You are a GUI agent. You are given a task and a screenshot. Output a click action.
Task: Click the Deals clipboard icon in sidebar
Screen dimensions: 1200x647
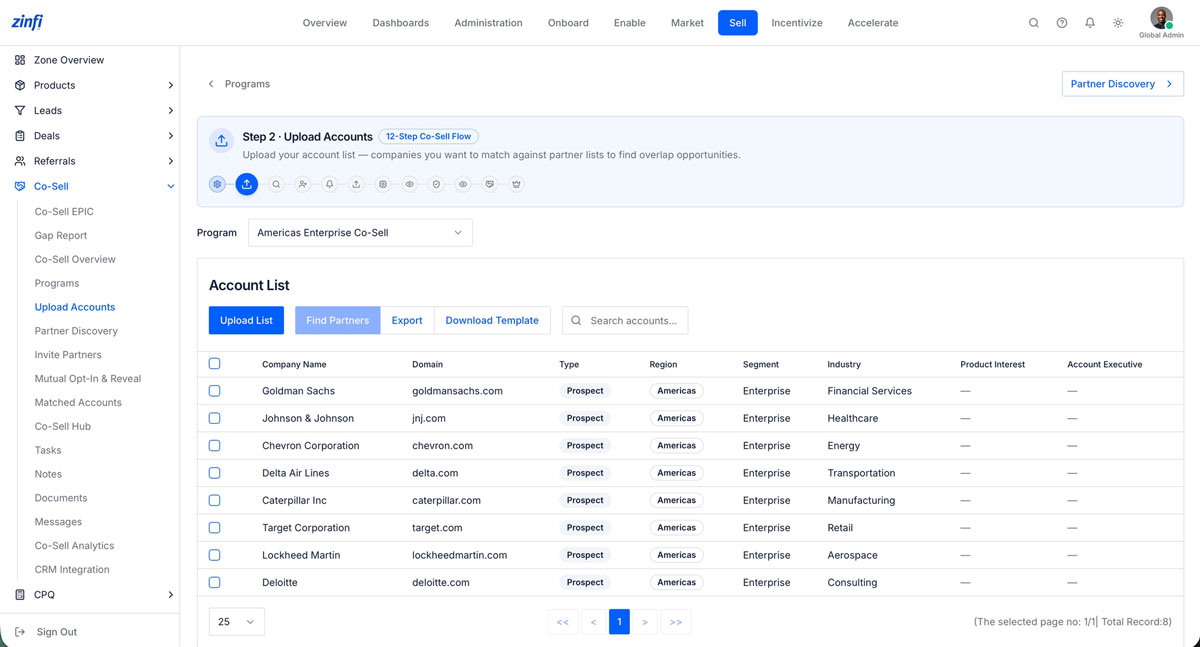click(20, 135)
